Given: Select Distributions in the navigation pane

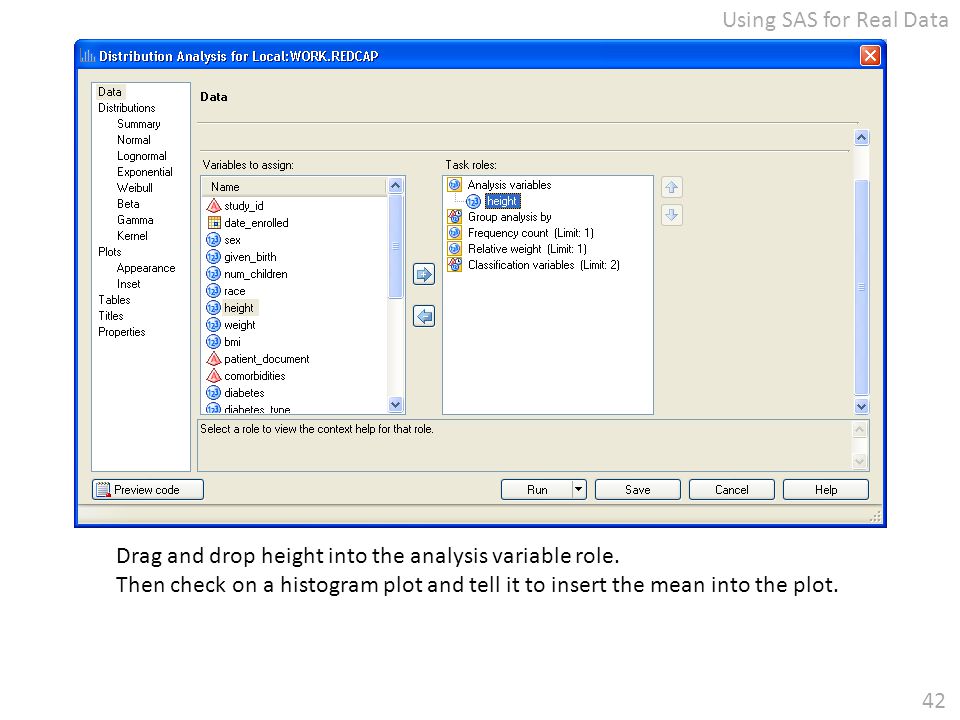Looking at the screenshot, I should [x=127, y=108].
